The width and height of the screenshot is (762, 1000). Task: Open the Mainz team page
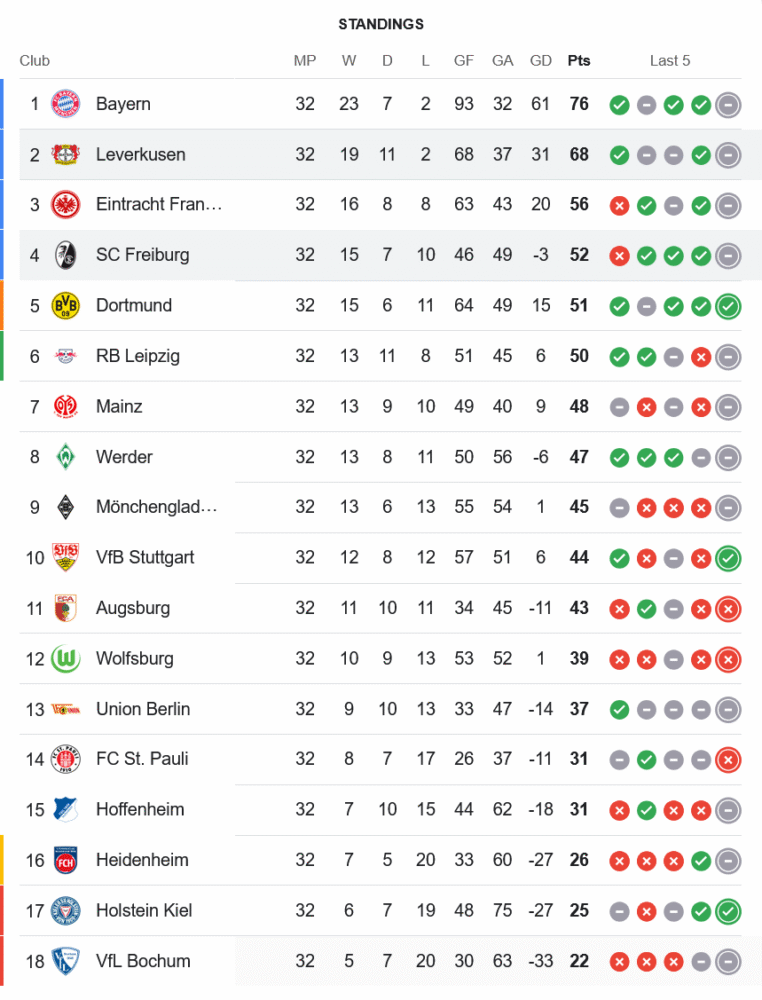pos(119,406)
